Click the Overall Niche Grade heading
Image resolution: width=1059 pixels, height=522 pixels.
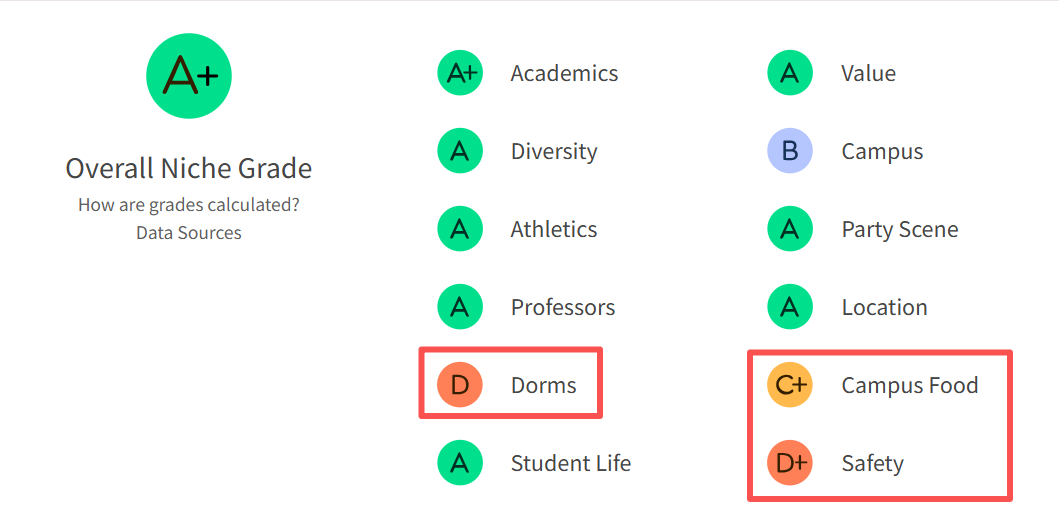click(x=189, y=168)
